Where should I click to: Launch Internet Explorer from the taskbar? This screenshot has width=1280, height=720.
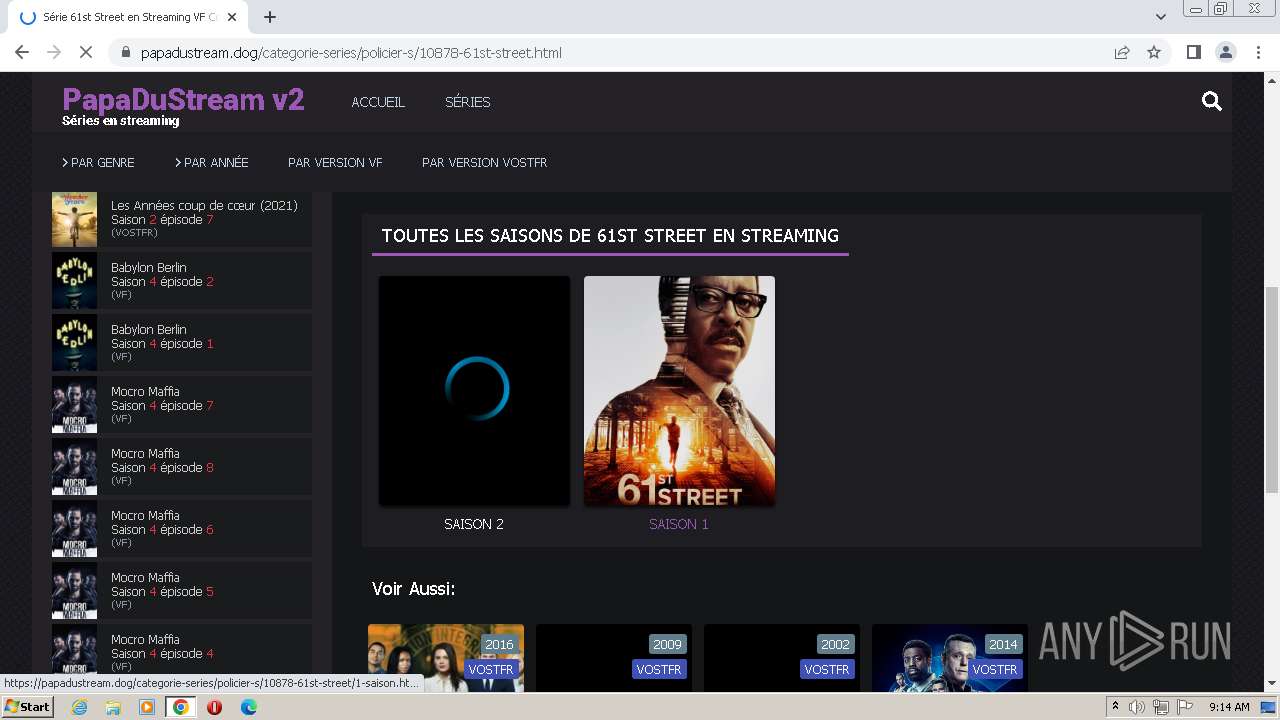coord(79,707)
